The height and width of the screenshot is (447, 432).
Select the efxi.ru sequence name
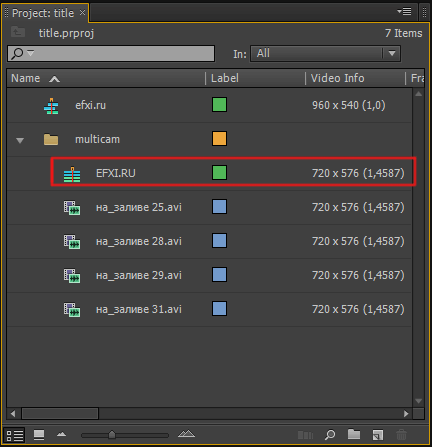point(91,105)
